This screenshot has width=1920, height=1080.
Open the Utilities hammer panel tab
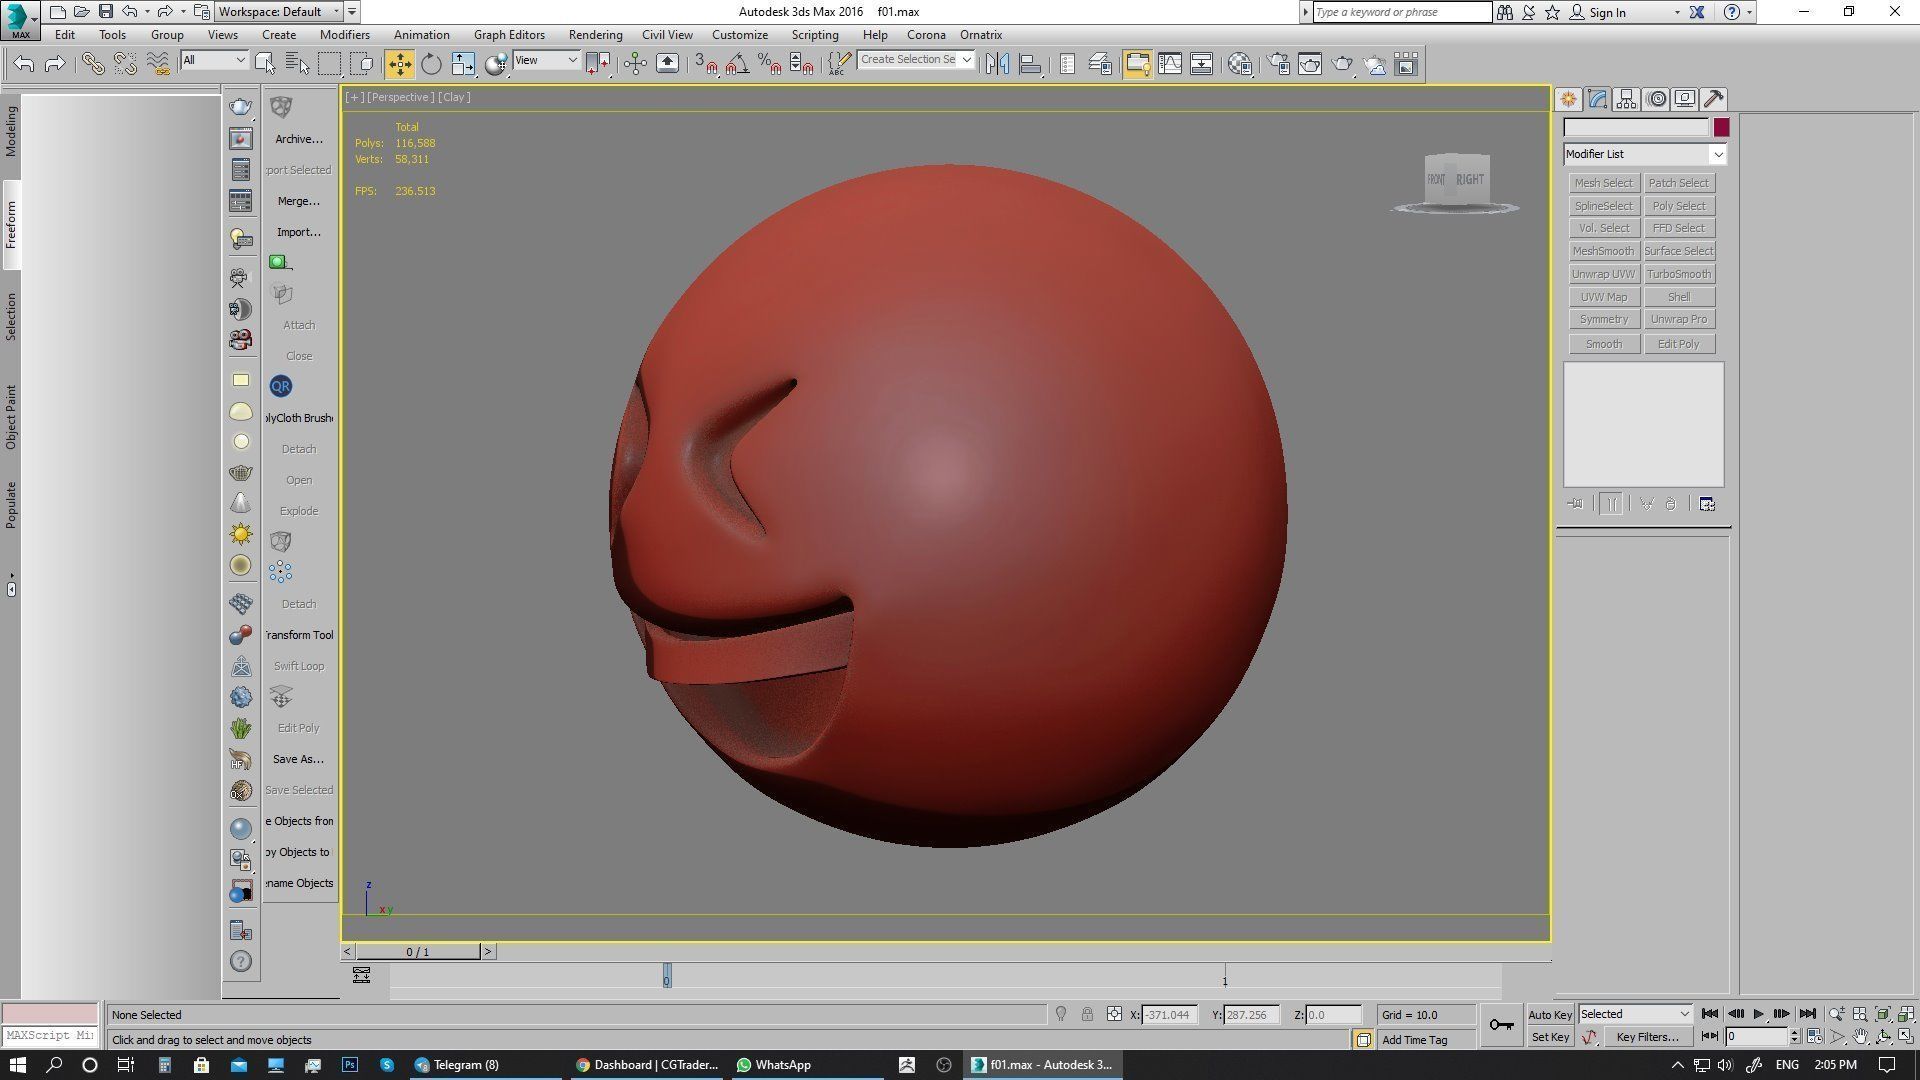tap(1714, 99)
